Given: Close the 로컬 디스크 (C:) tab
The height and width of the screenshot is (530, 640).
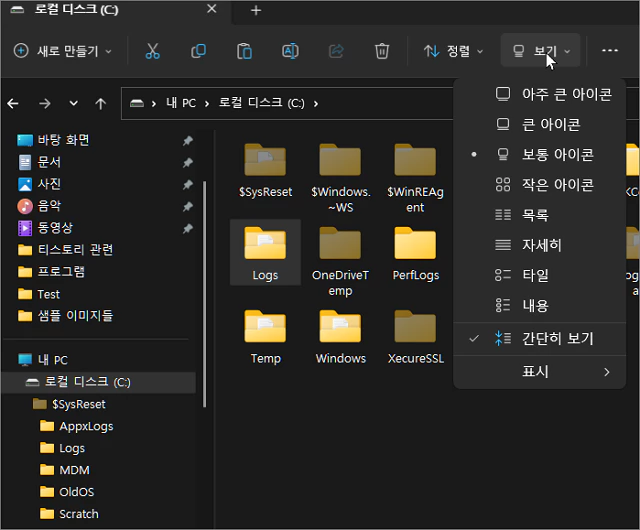Looking at the screenshot, I should coord(211,9).
